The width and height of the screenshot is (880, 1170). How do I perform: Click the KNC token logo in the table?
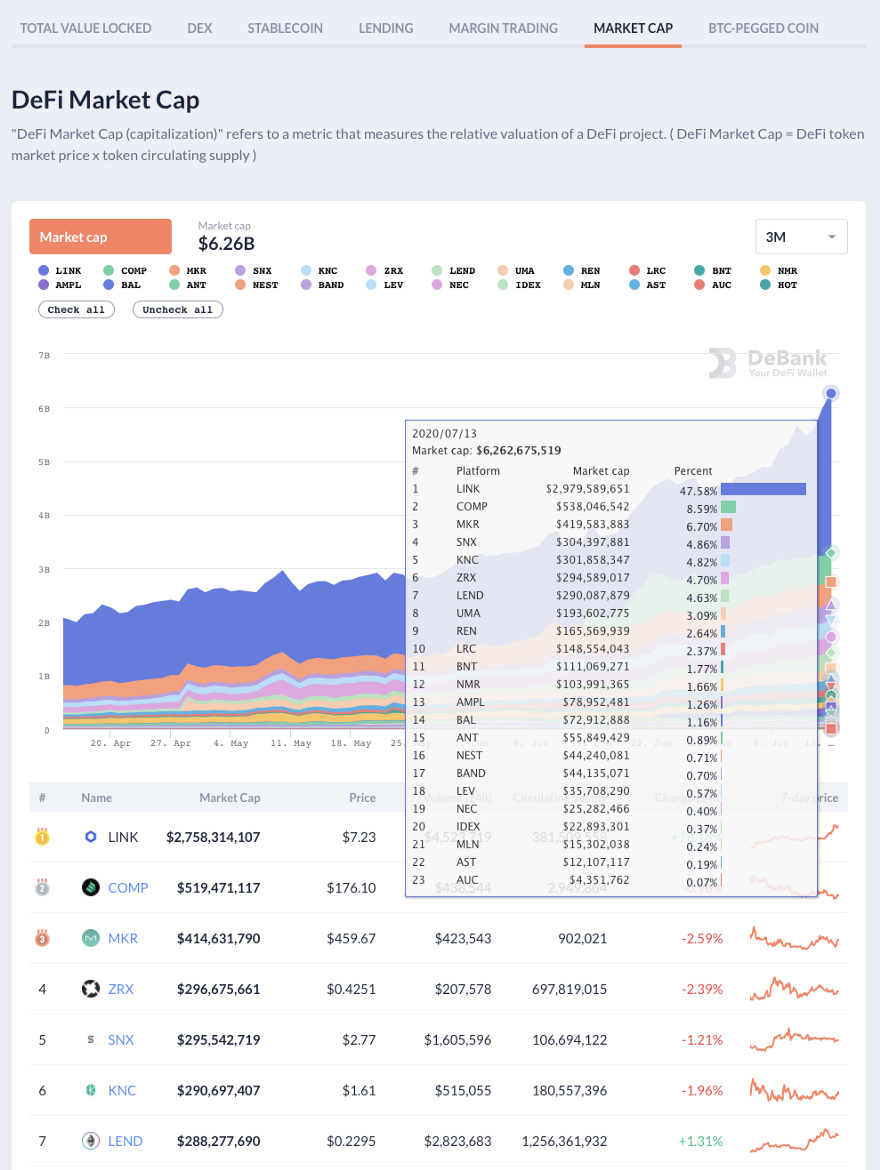point(90,1090)
